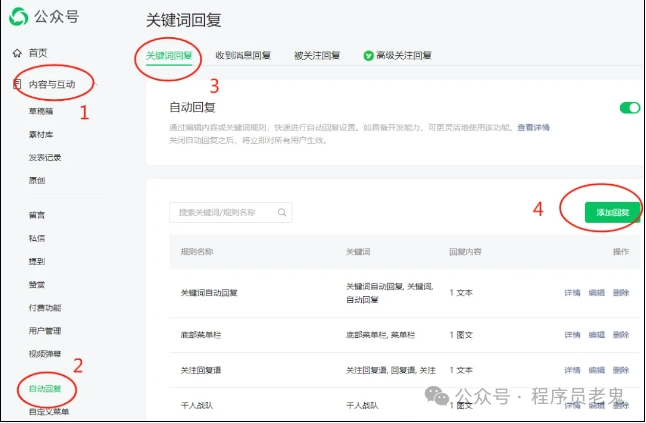Open 付费功能 in sidebar
Image resolution: width=646 pixels, height=423 pixels.
45,308
